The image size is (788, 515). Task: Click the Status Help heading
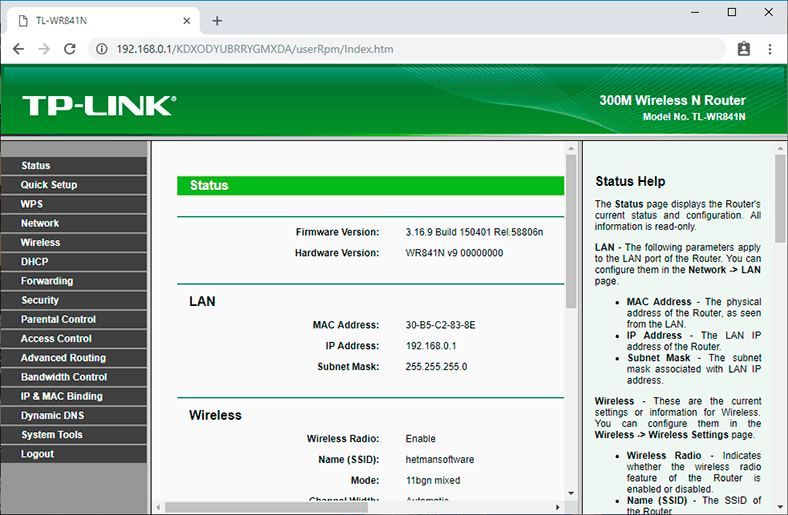[630, 181]
